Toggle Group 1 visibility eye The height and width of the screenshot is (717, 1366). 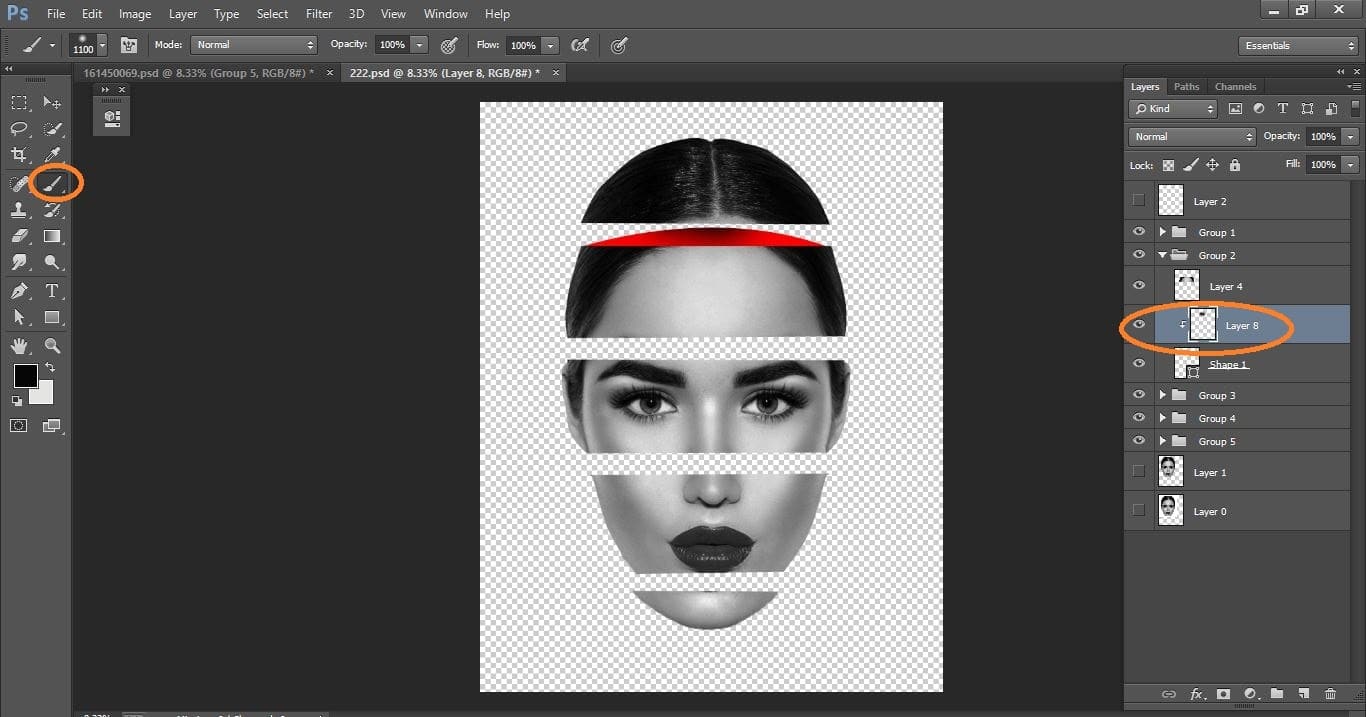pos(1138,231)
